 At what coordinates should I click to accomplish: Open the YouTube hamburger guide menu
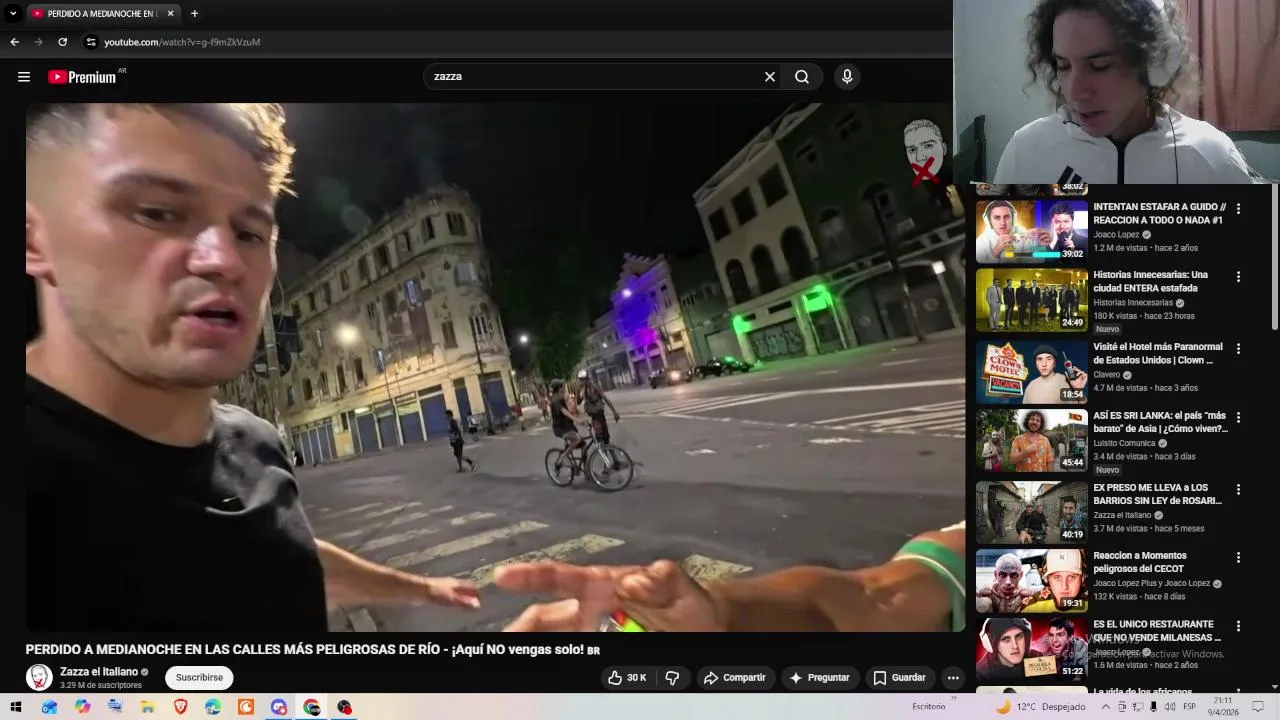[x=24, y=77]
